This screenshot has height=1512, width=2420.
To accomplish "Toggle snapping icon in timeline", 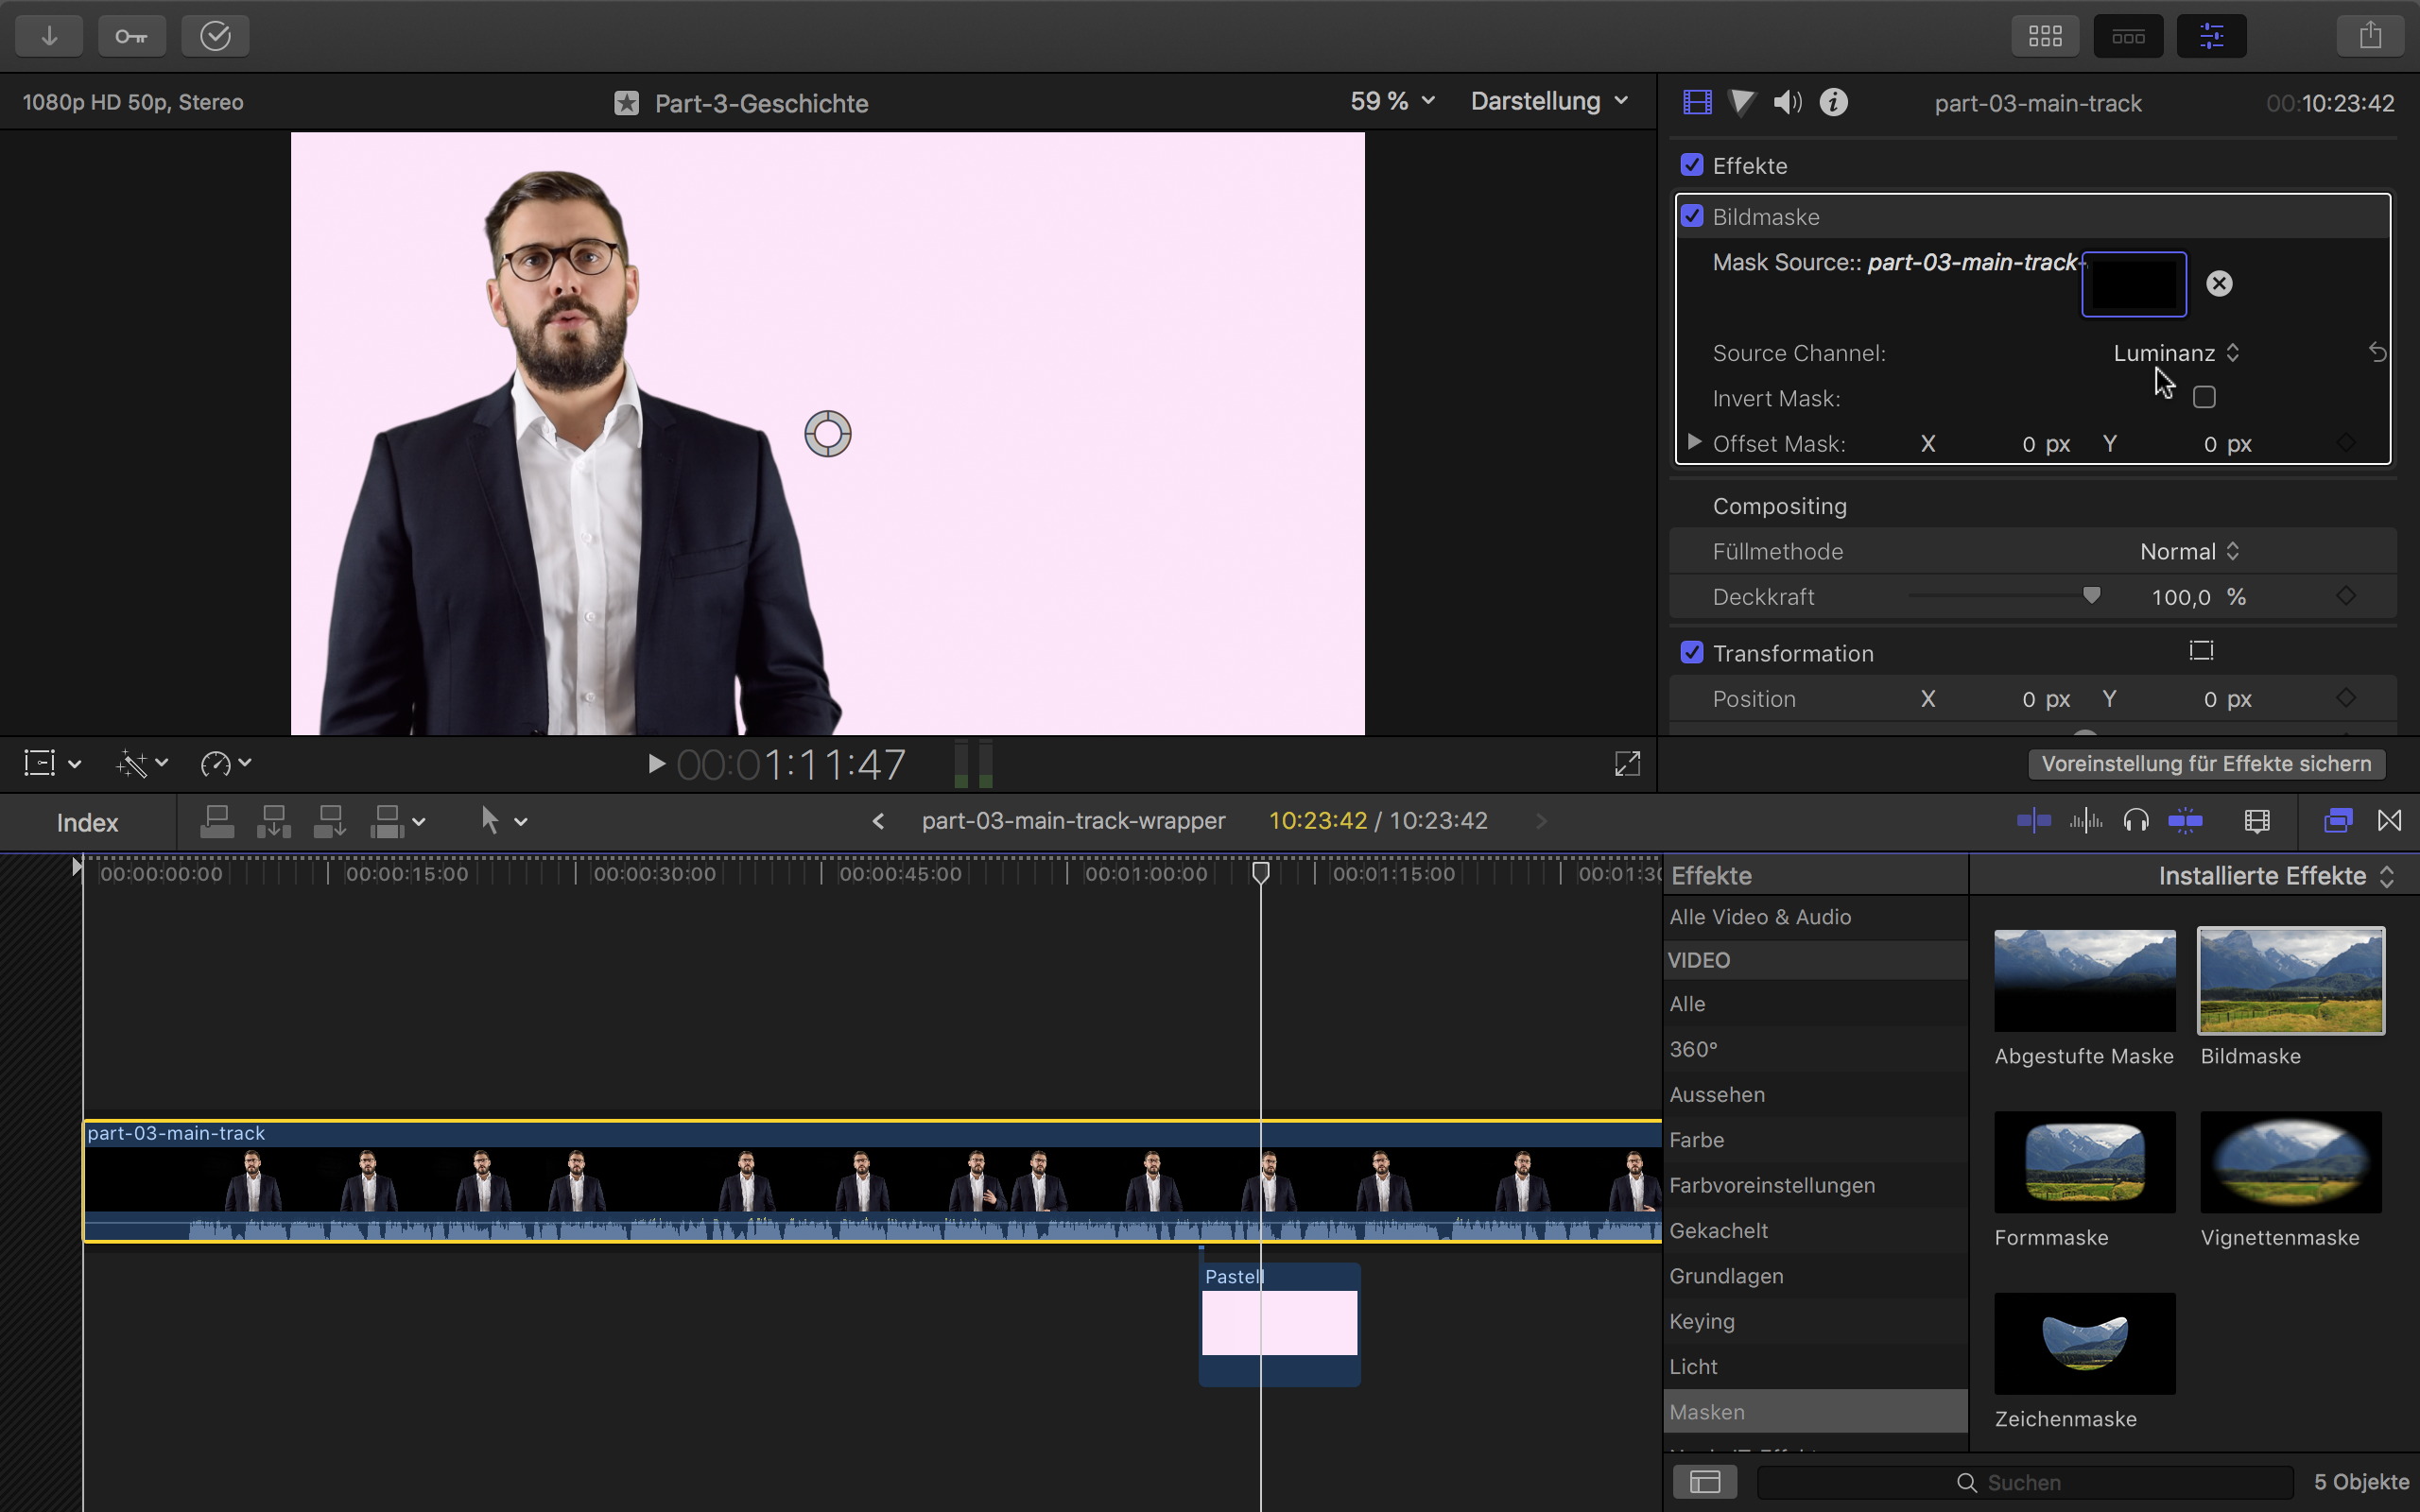I will tap(2186, 821).
